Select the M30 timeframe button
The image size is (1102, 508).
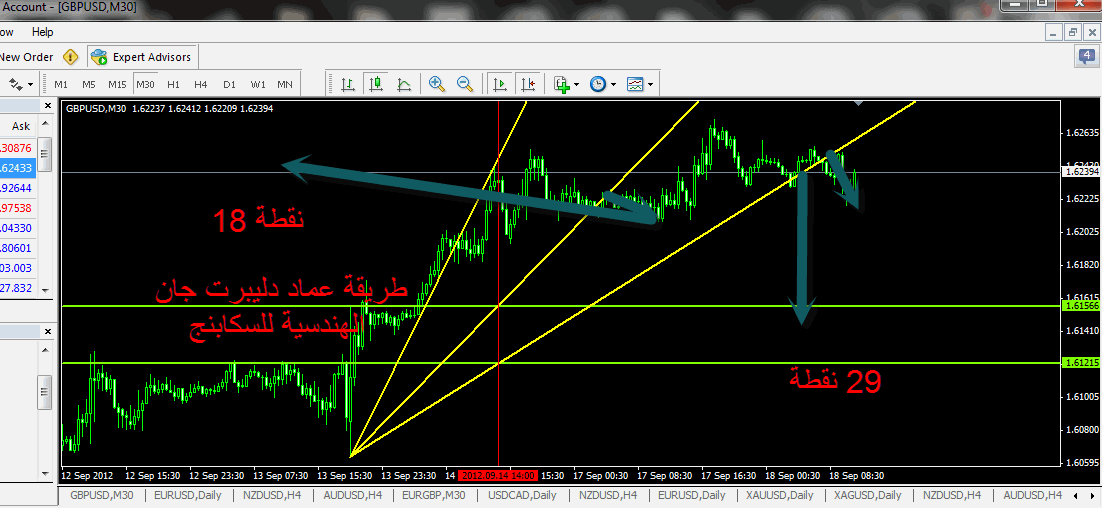[x=145, y=84]
